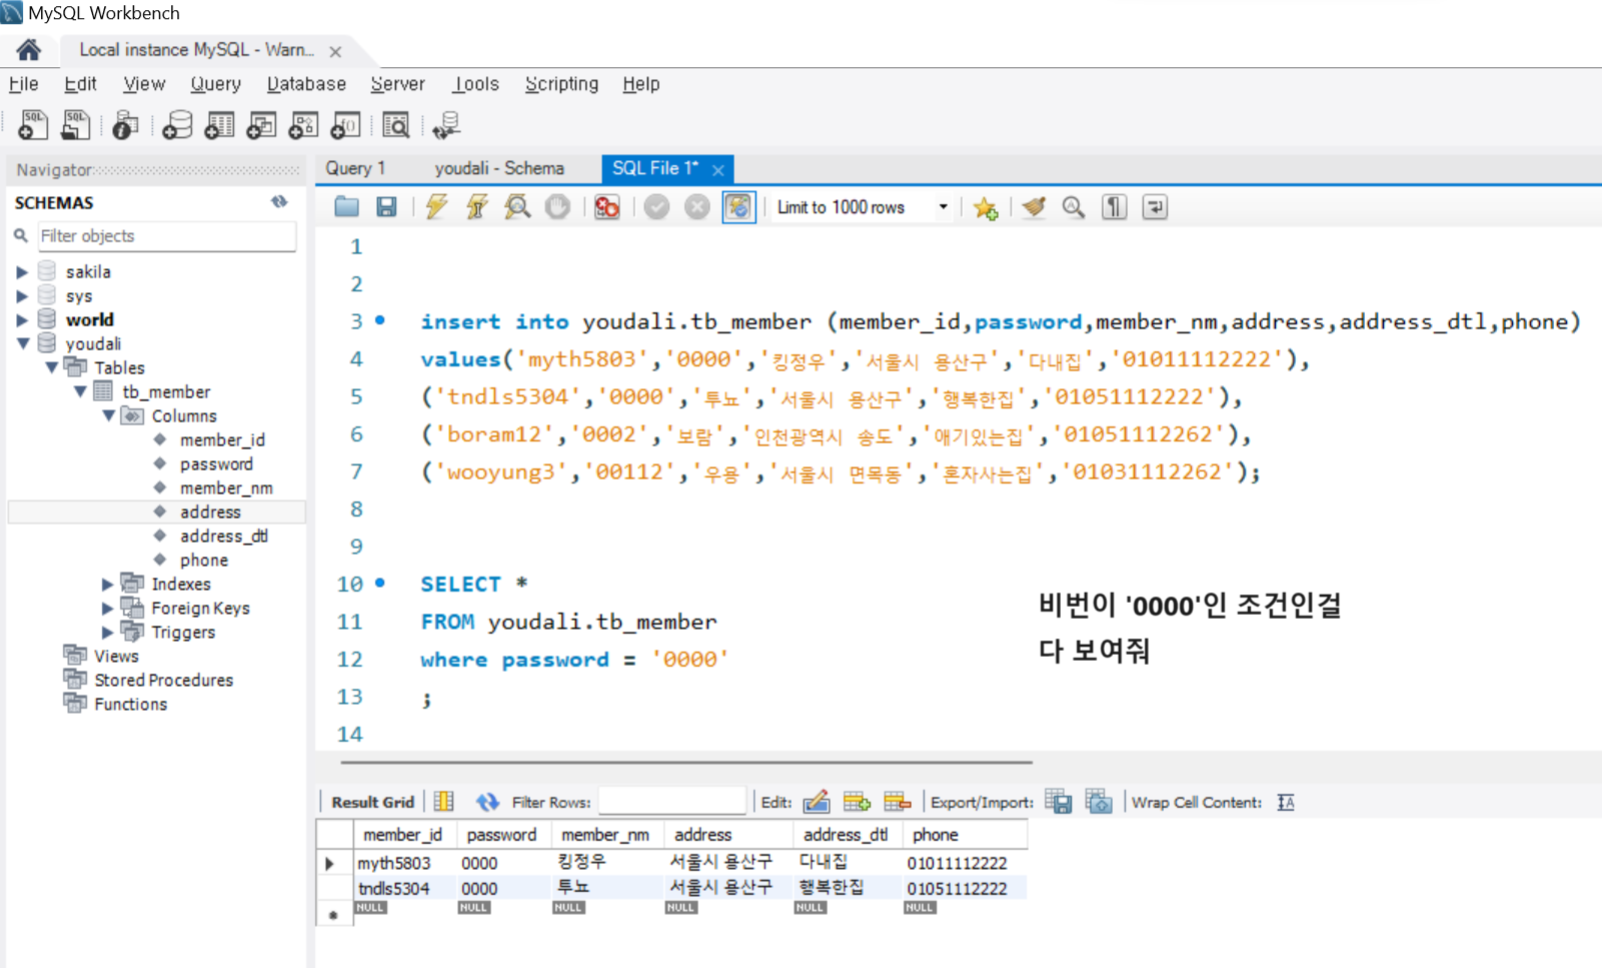
Task: Create a new schema icon
Action: (x=177, y=125)
